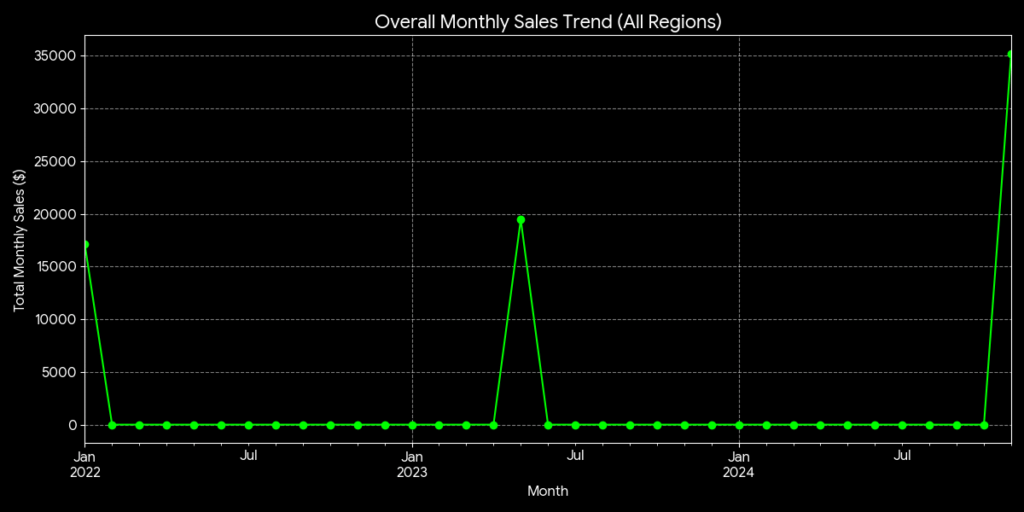Select the final highest data point near 35000
Screen dimensions: 1024x512
[x=1011, y=55]
